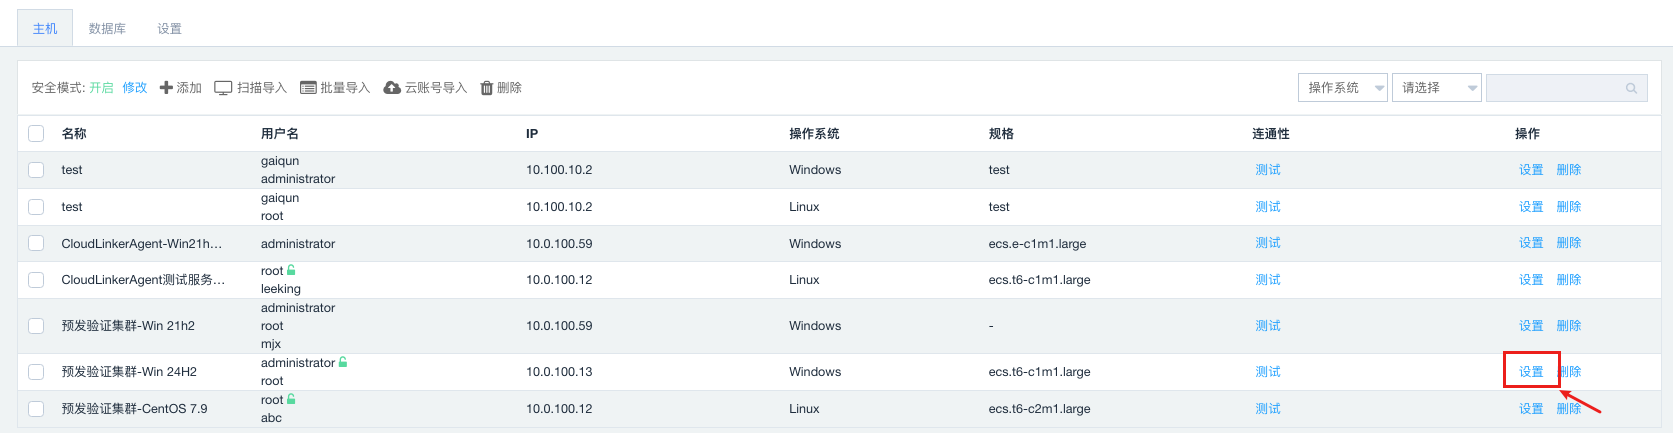Click green lock icon in CloudLinkerAgent测试服务 row
This screenshot has height=433, width=1673.
click(x=291, y=270)
